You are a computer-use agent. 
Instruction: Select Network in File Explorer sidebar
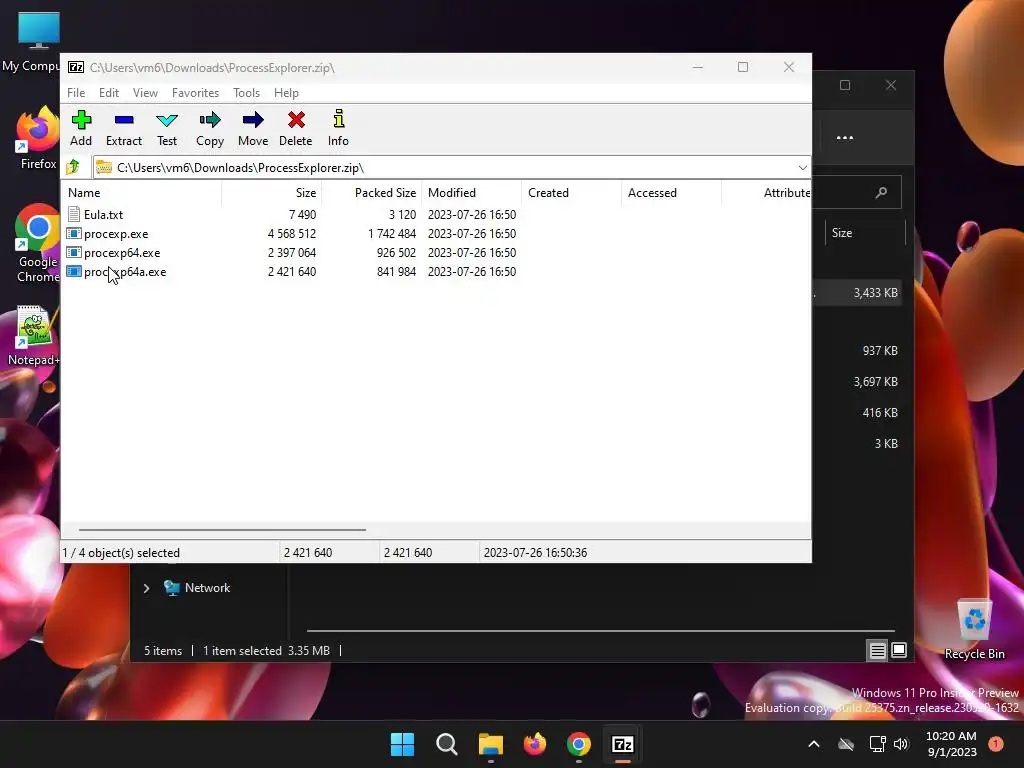tap(207, 588)
